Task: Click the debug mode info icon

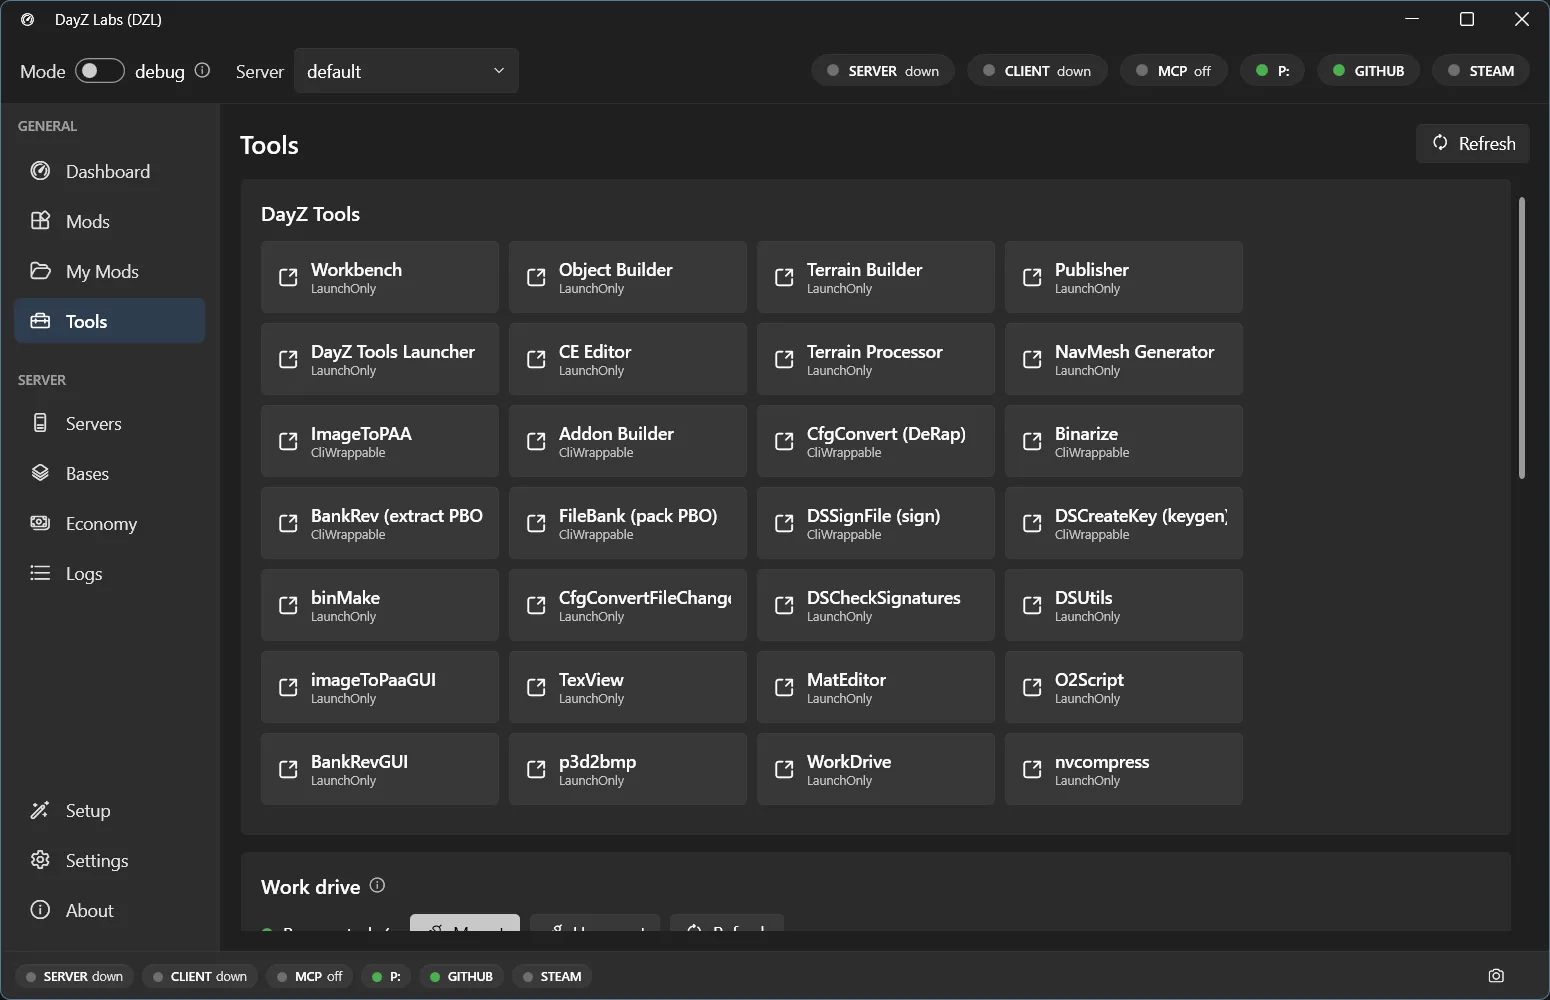Action: point(202,70)
